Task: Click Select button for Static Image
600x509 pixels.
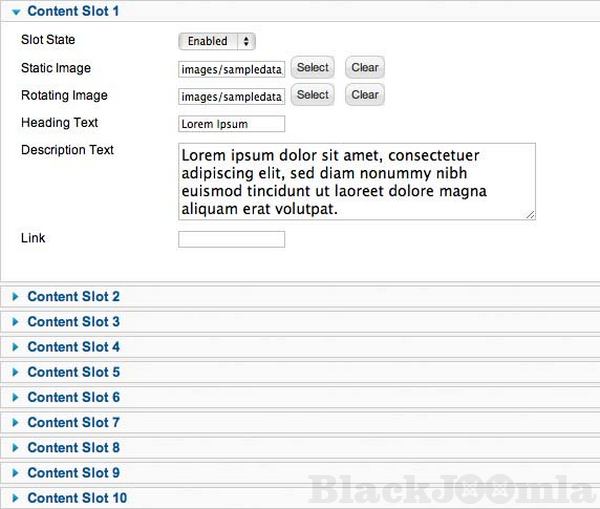Action: point(312,68)
